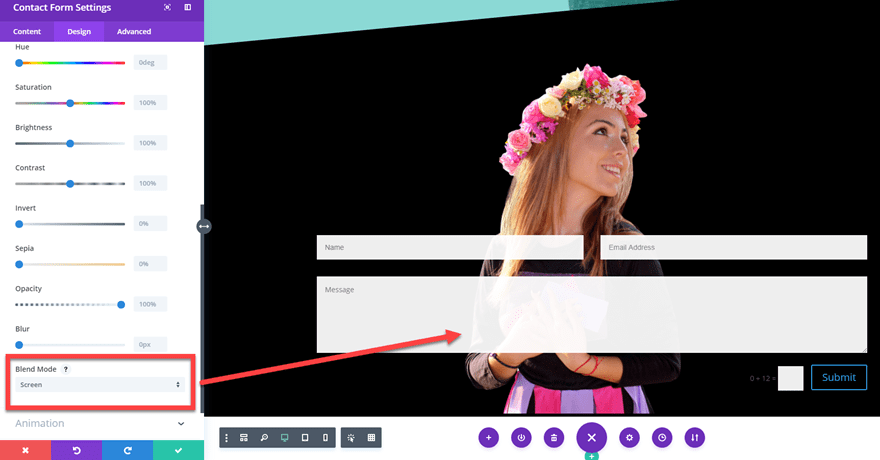Click the Brightness value field
880x460 pixels.
click(150, 143)
